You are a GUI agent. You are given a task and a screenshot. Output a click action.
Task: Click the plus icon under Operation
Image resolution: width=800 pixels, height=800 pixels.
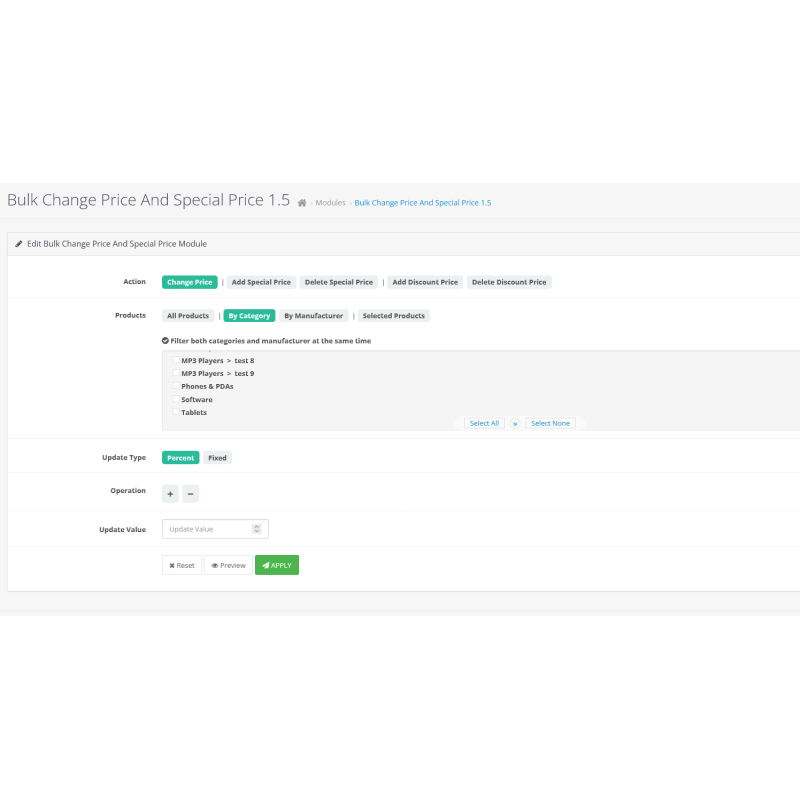[x=170, y=493]
